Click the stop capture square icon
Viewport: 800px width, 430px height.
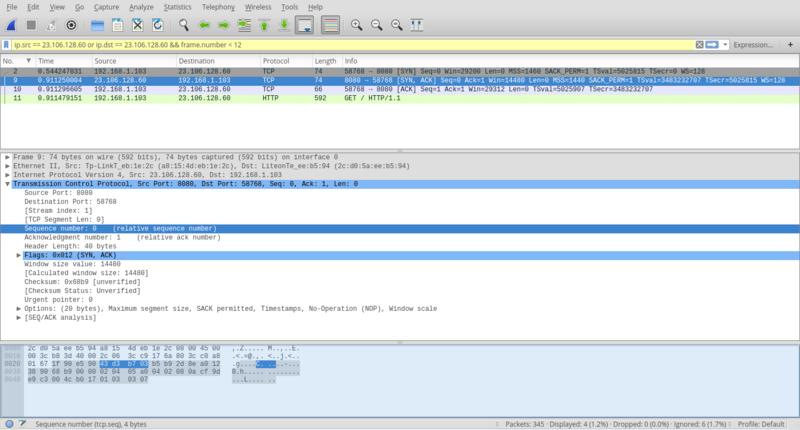[31, 23]
